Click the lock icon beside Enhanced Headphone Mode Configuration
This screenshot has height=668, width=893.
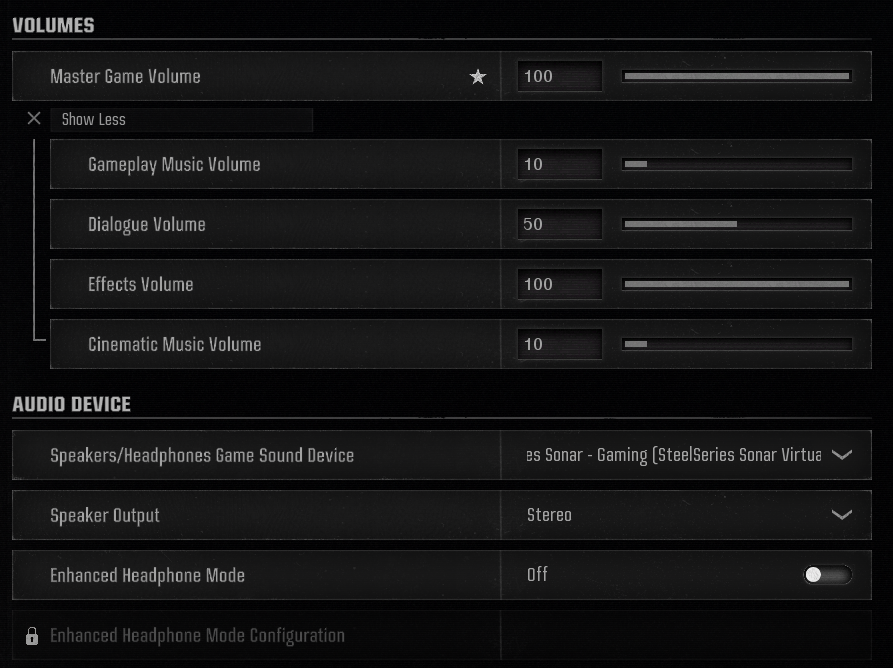(32, 636)
